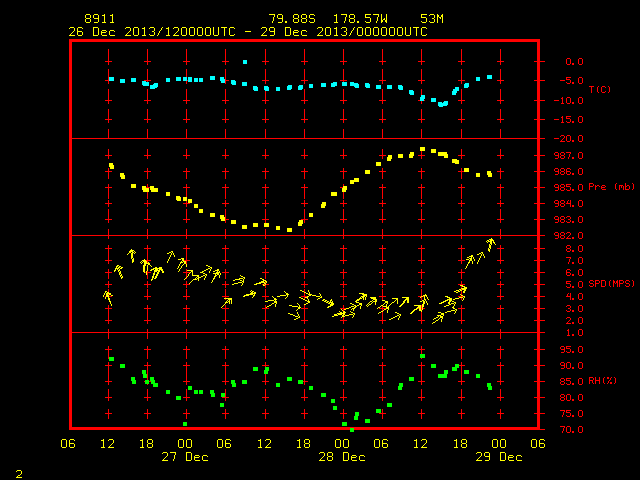Screen dimensions: 640x480
Task: Click the Pre (mb) pressure axis label
Action: coord(611,187)
